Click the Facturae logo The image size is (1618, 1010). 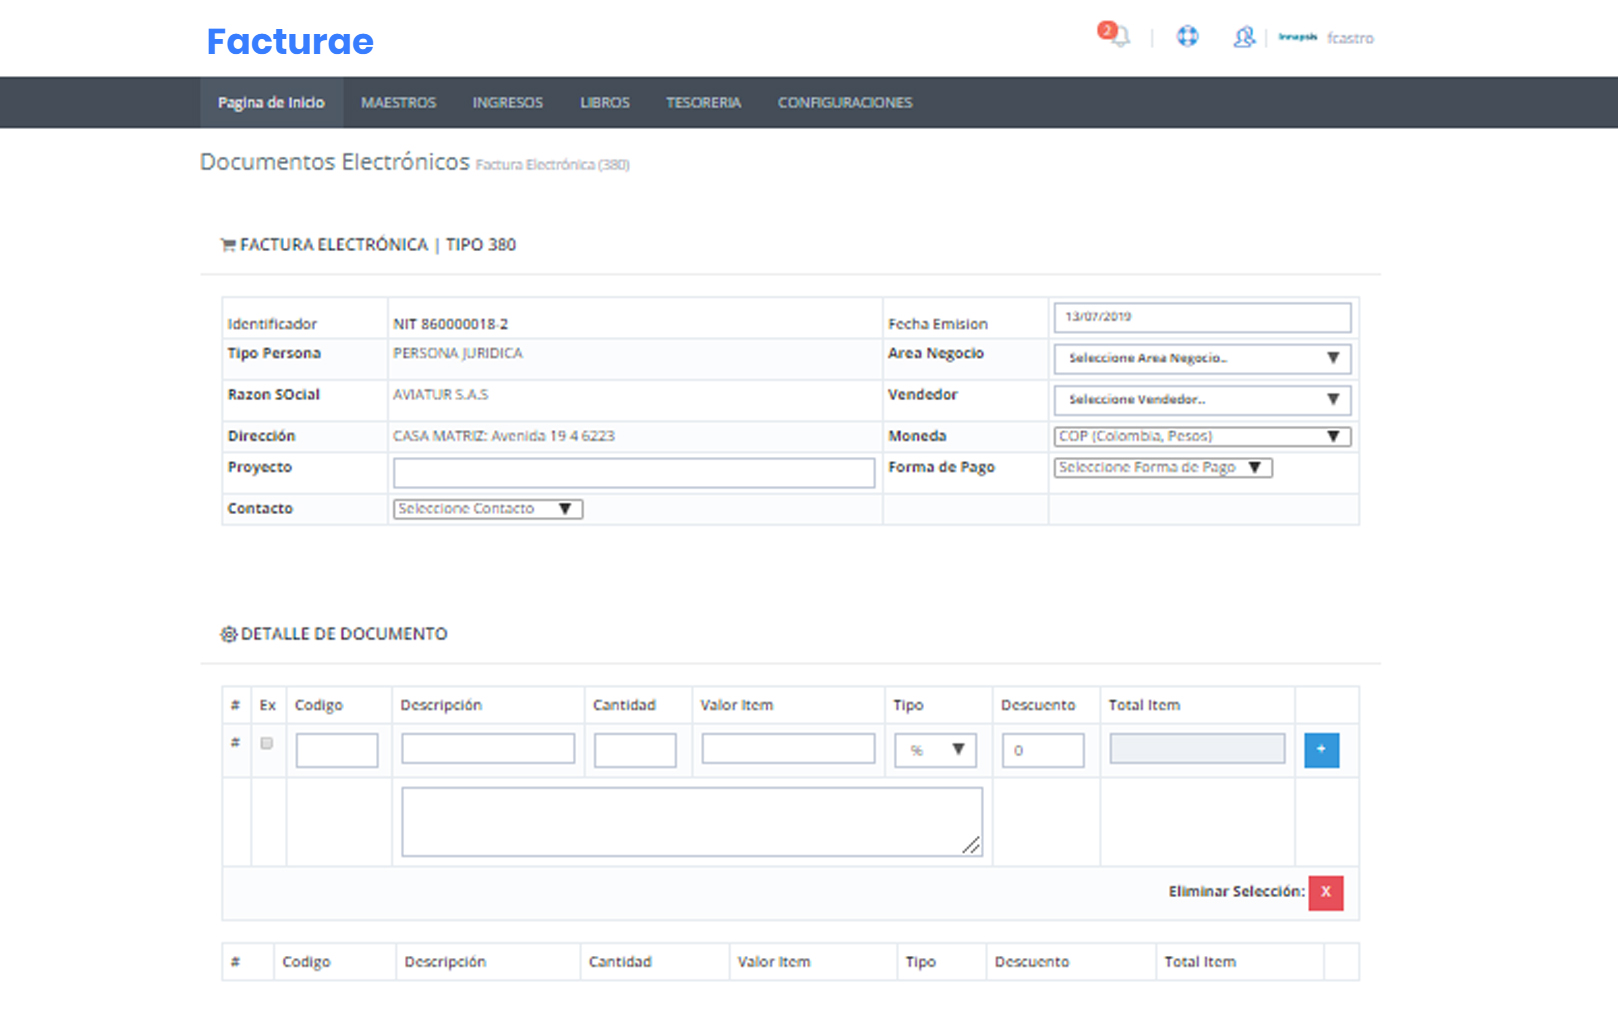(x=290, y=42)
